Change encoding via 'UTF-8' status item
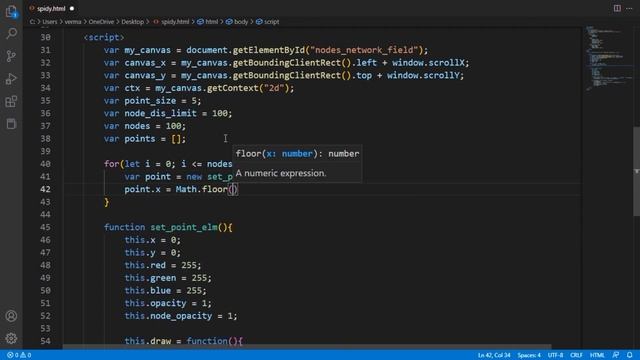 [x=555, y=355]
